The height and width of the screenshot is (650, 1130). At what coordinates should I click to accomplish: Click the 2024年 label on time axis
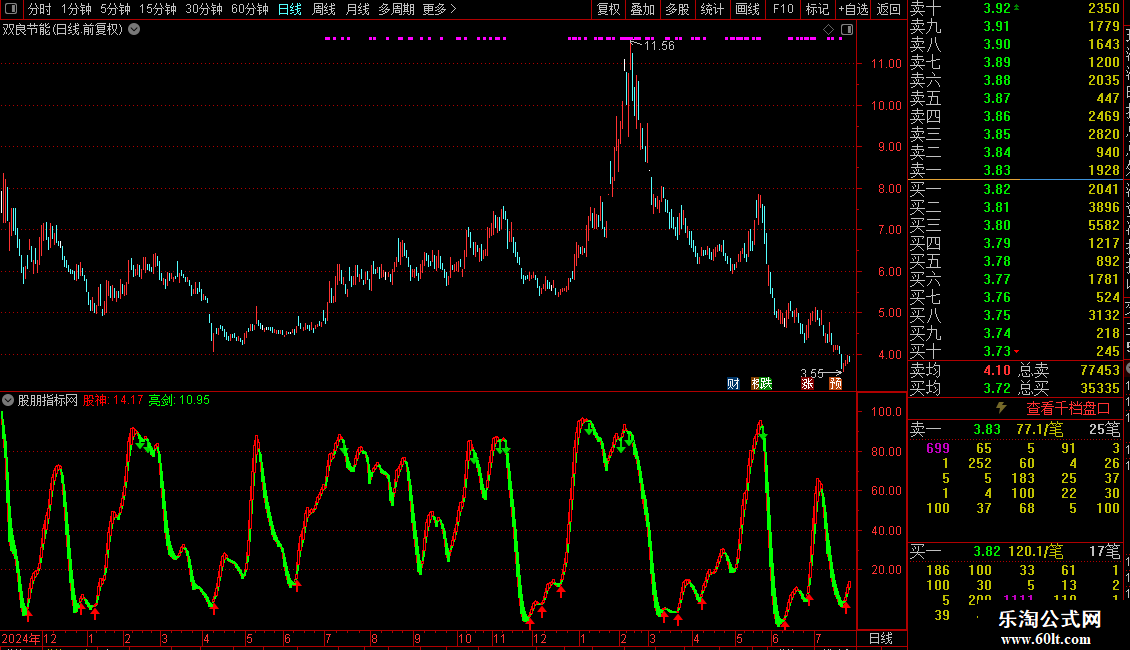(20, 638)
